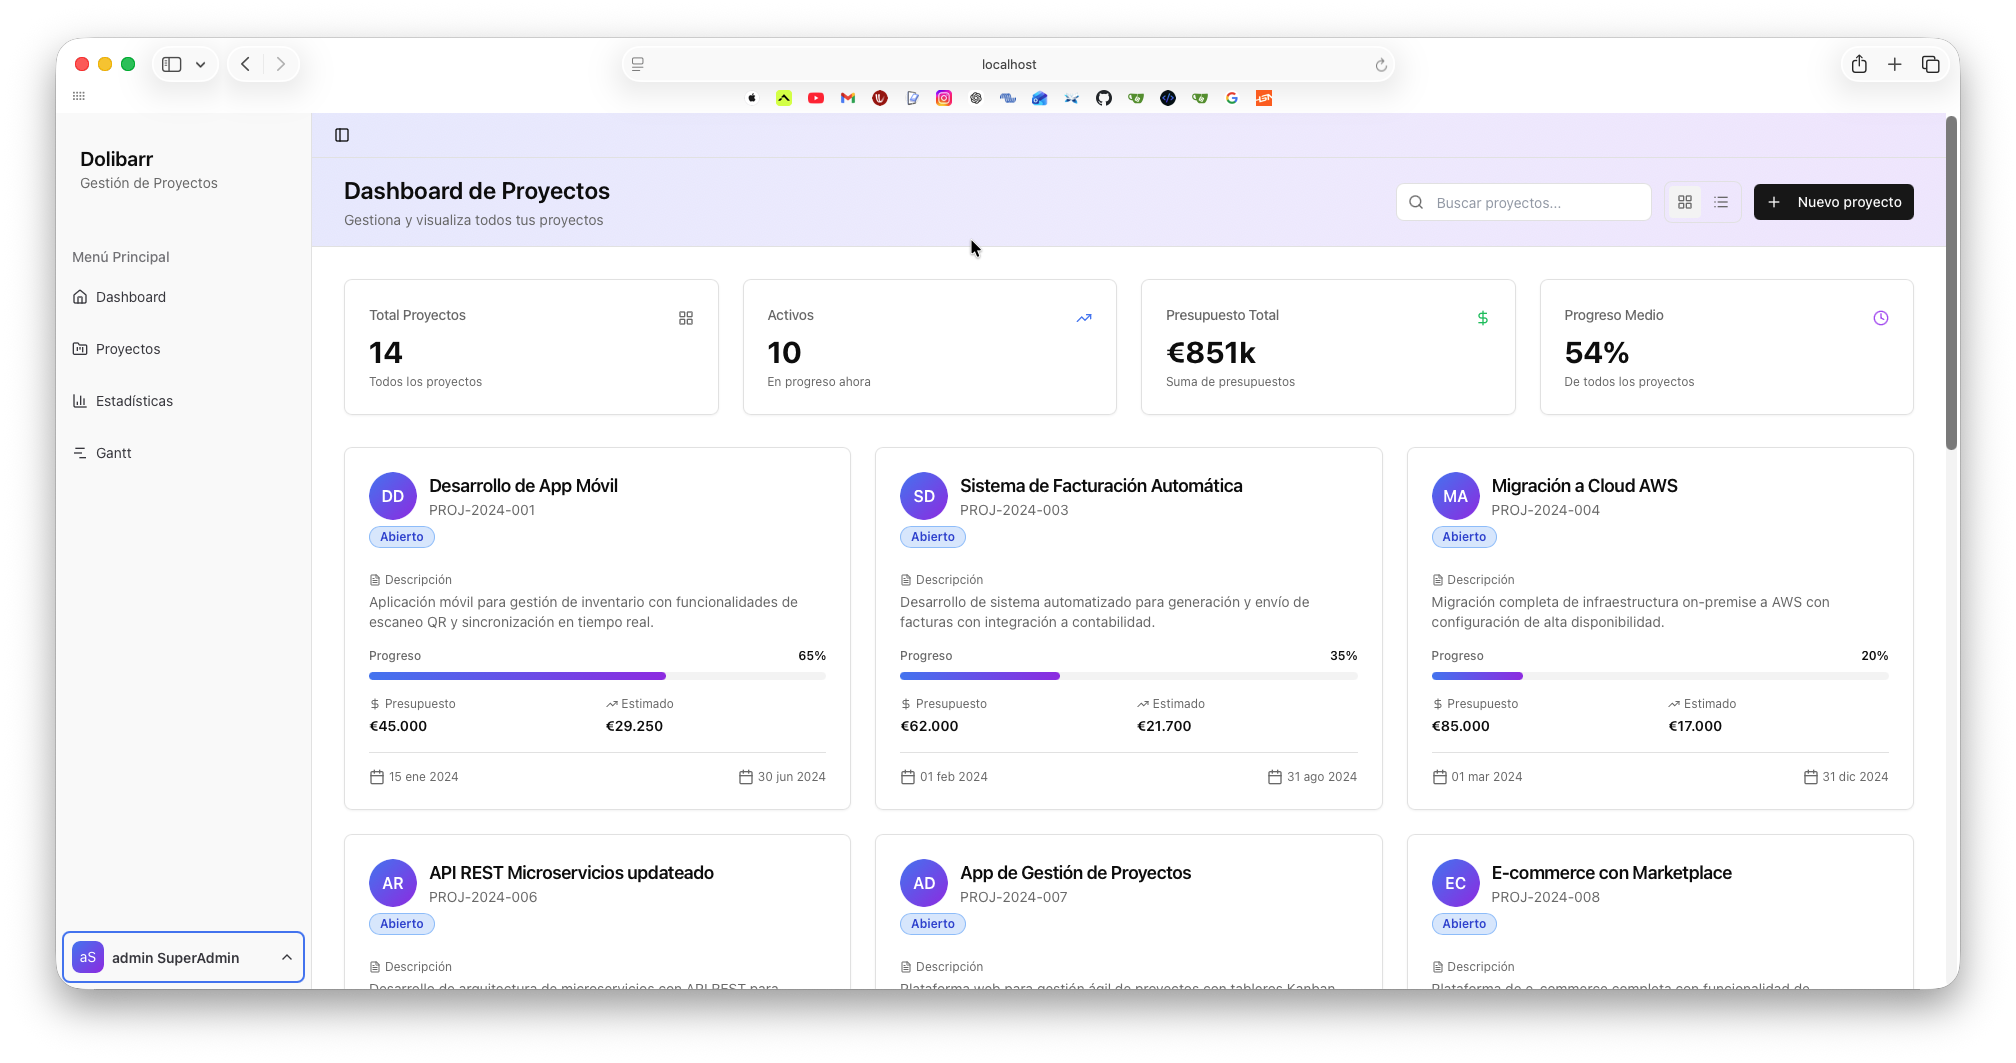Click the Abierto badge of PROJ-2024-004
Screen dimensions: 2016x1063
1464,537
